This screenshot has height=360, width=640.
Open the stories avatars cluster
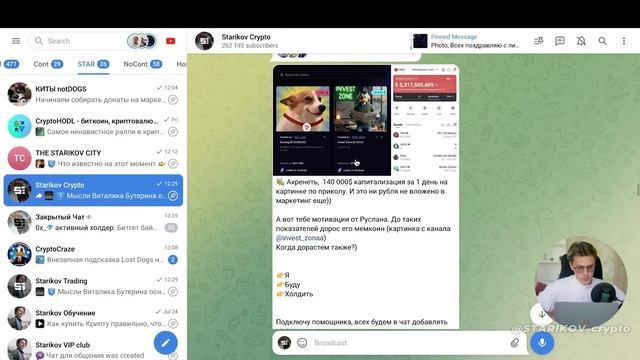(x=142, y=41)
